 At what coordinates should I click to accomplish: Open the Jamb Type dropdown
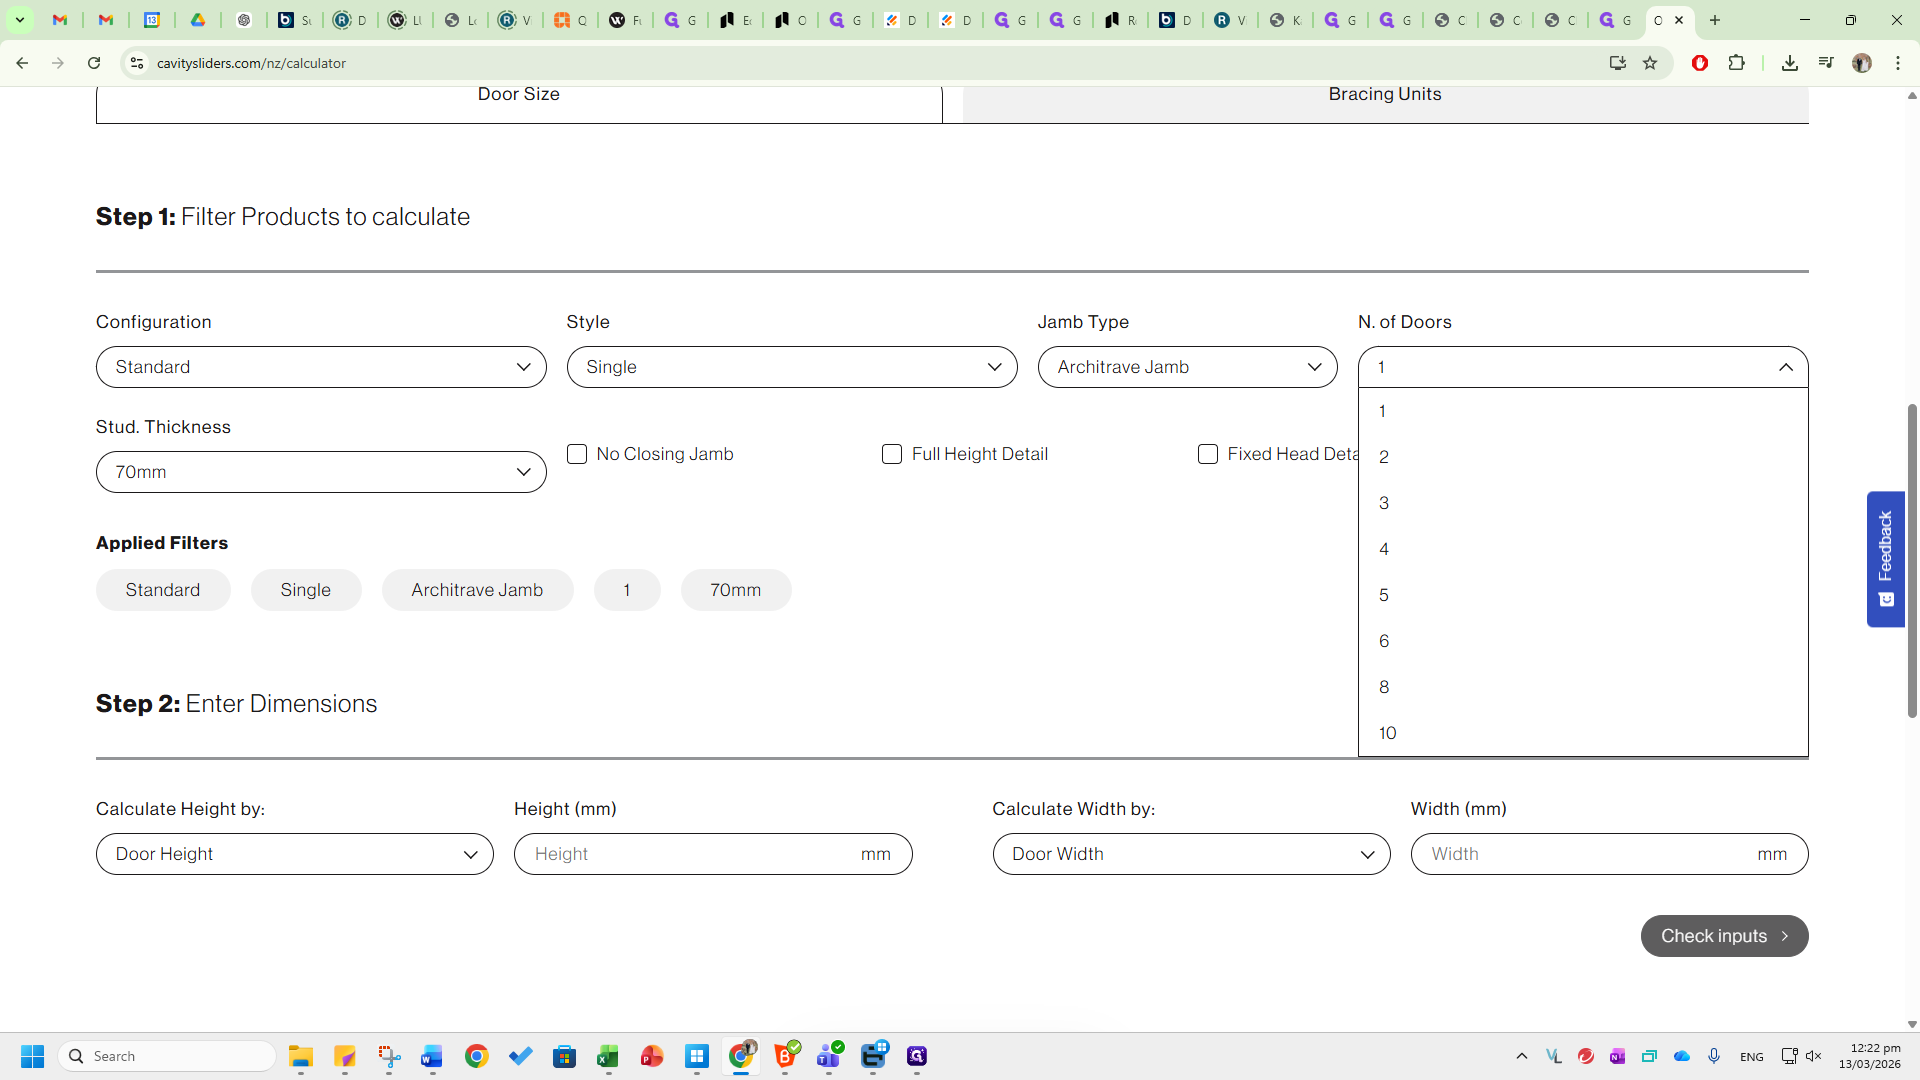tap(1187, 367)
